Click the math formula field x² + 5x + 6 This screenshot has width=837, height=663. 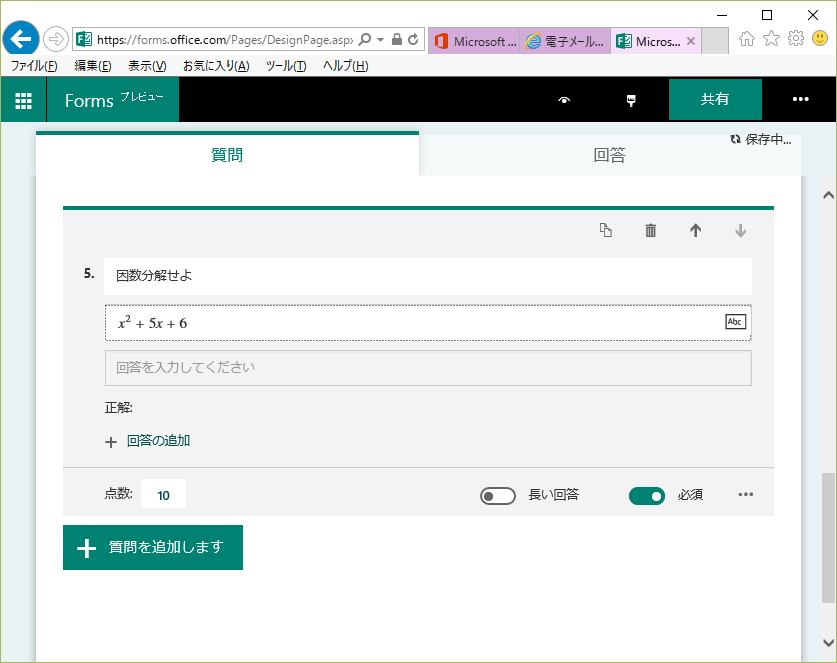pos(428,323)
